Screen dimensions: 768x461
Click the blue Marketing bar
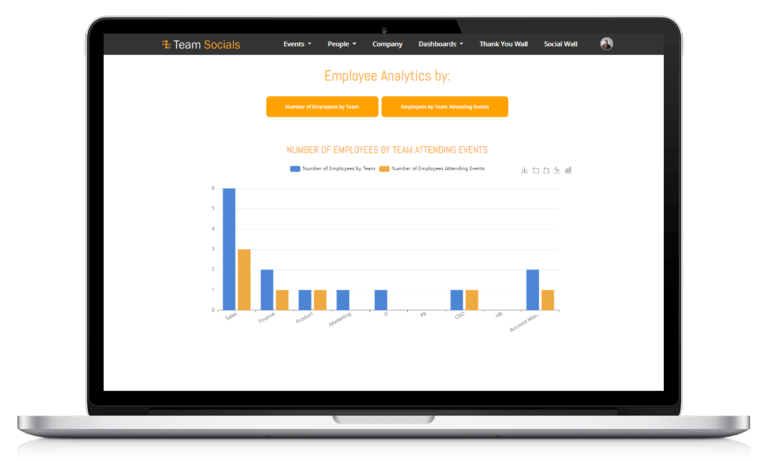[343, 300]
